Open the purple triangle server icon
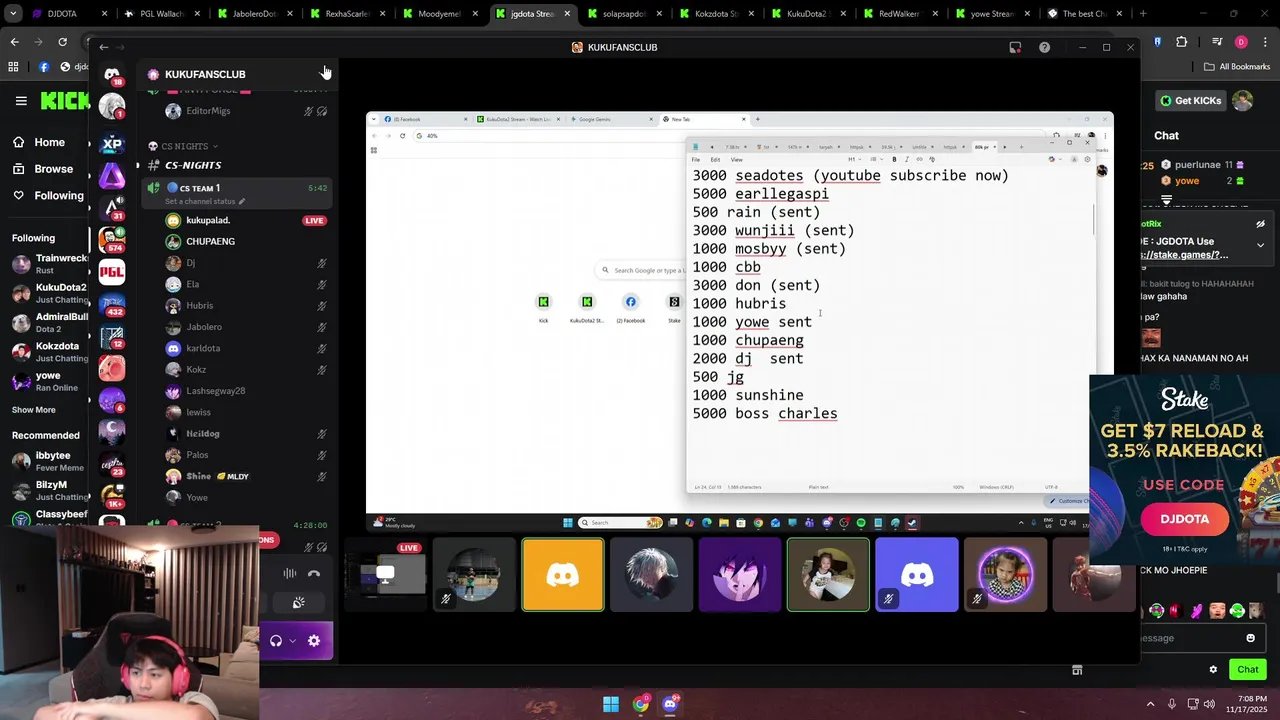1280x720 pixels. coord(112,175)
